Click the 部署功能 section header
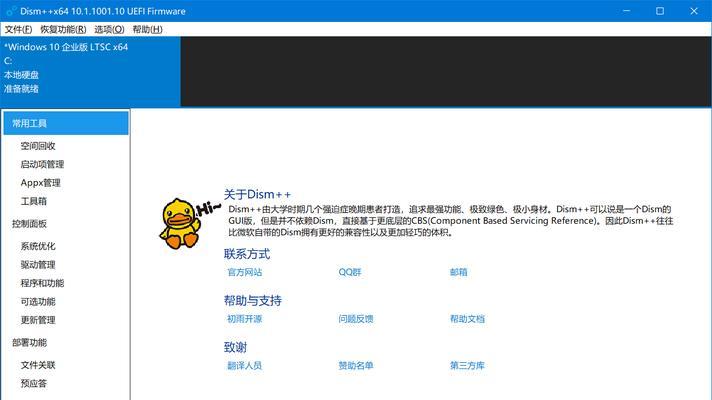This screenshot has width=712, height=400. point(30,343)
